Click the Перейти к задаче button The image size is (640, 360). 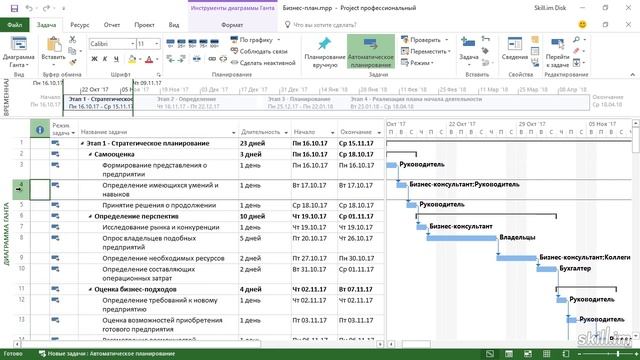[x=557, y=52]
